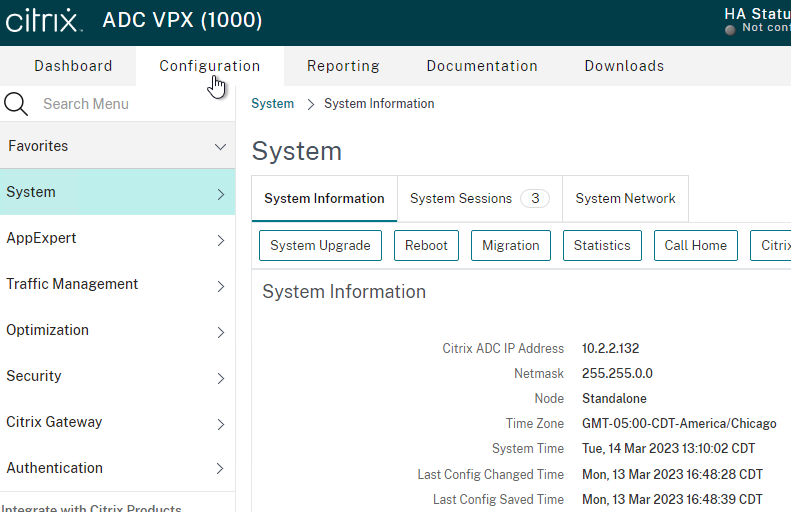Click the System Upgrade button
Image resolution: width=791 pixels, height=512 pixels.
point(320,246)
